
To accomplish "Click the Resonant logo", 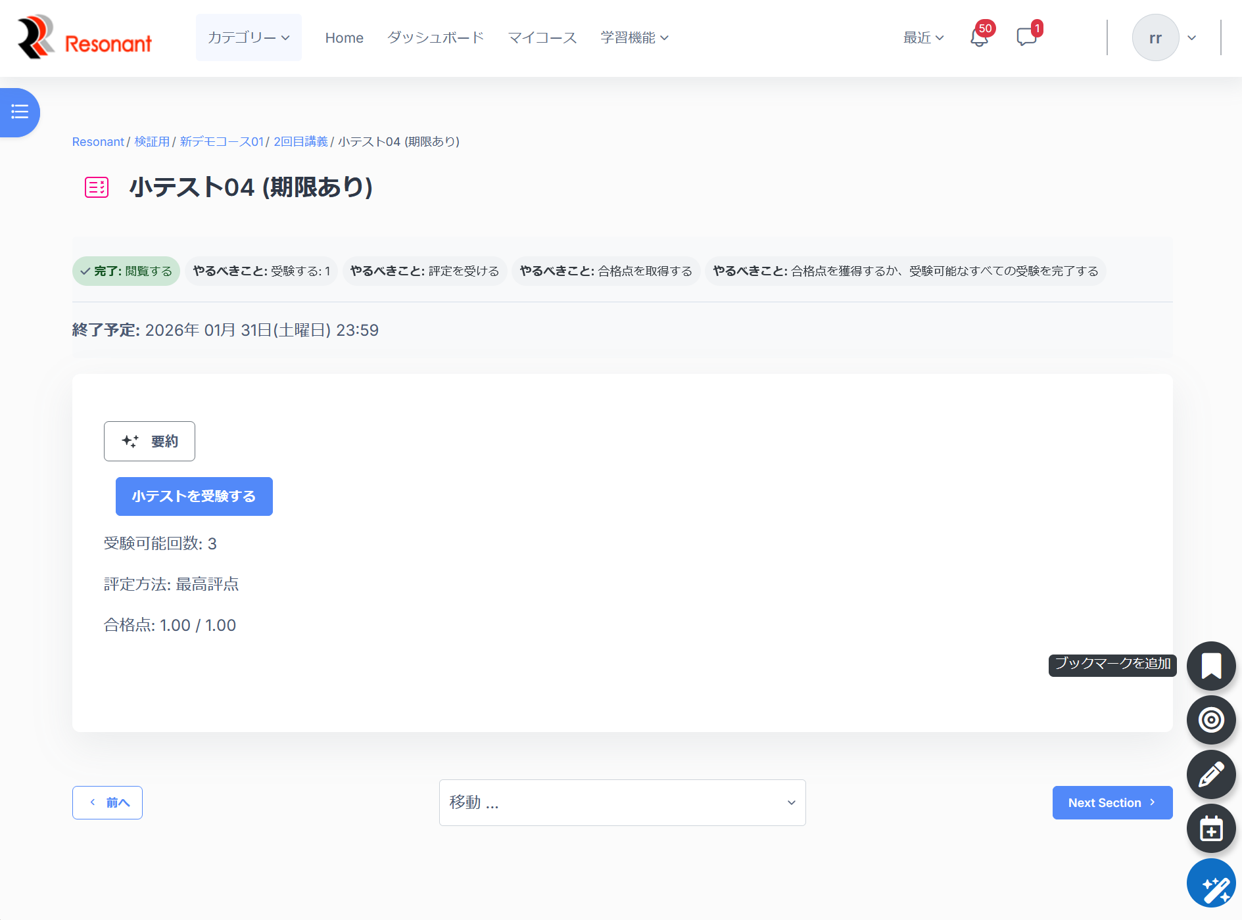I will 85,38.
